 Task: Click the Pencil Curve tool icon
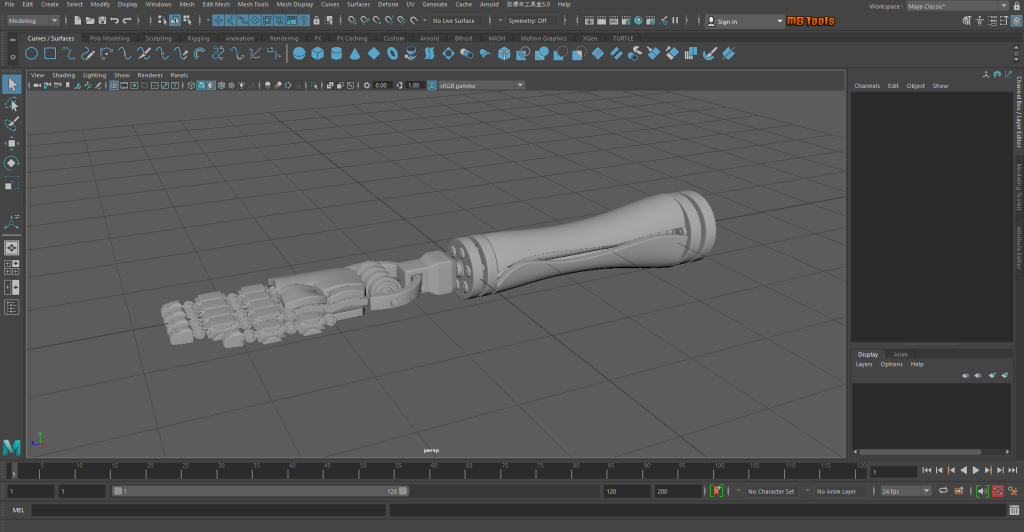(88, 54)
